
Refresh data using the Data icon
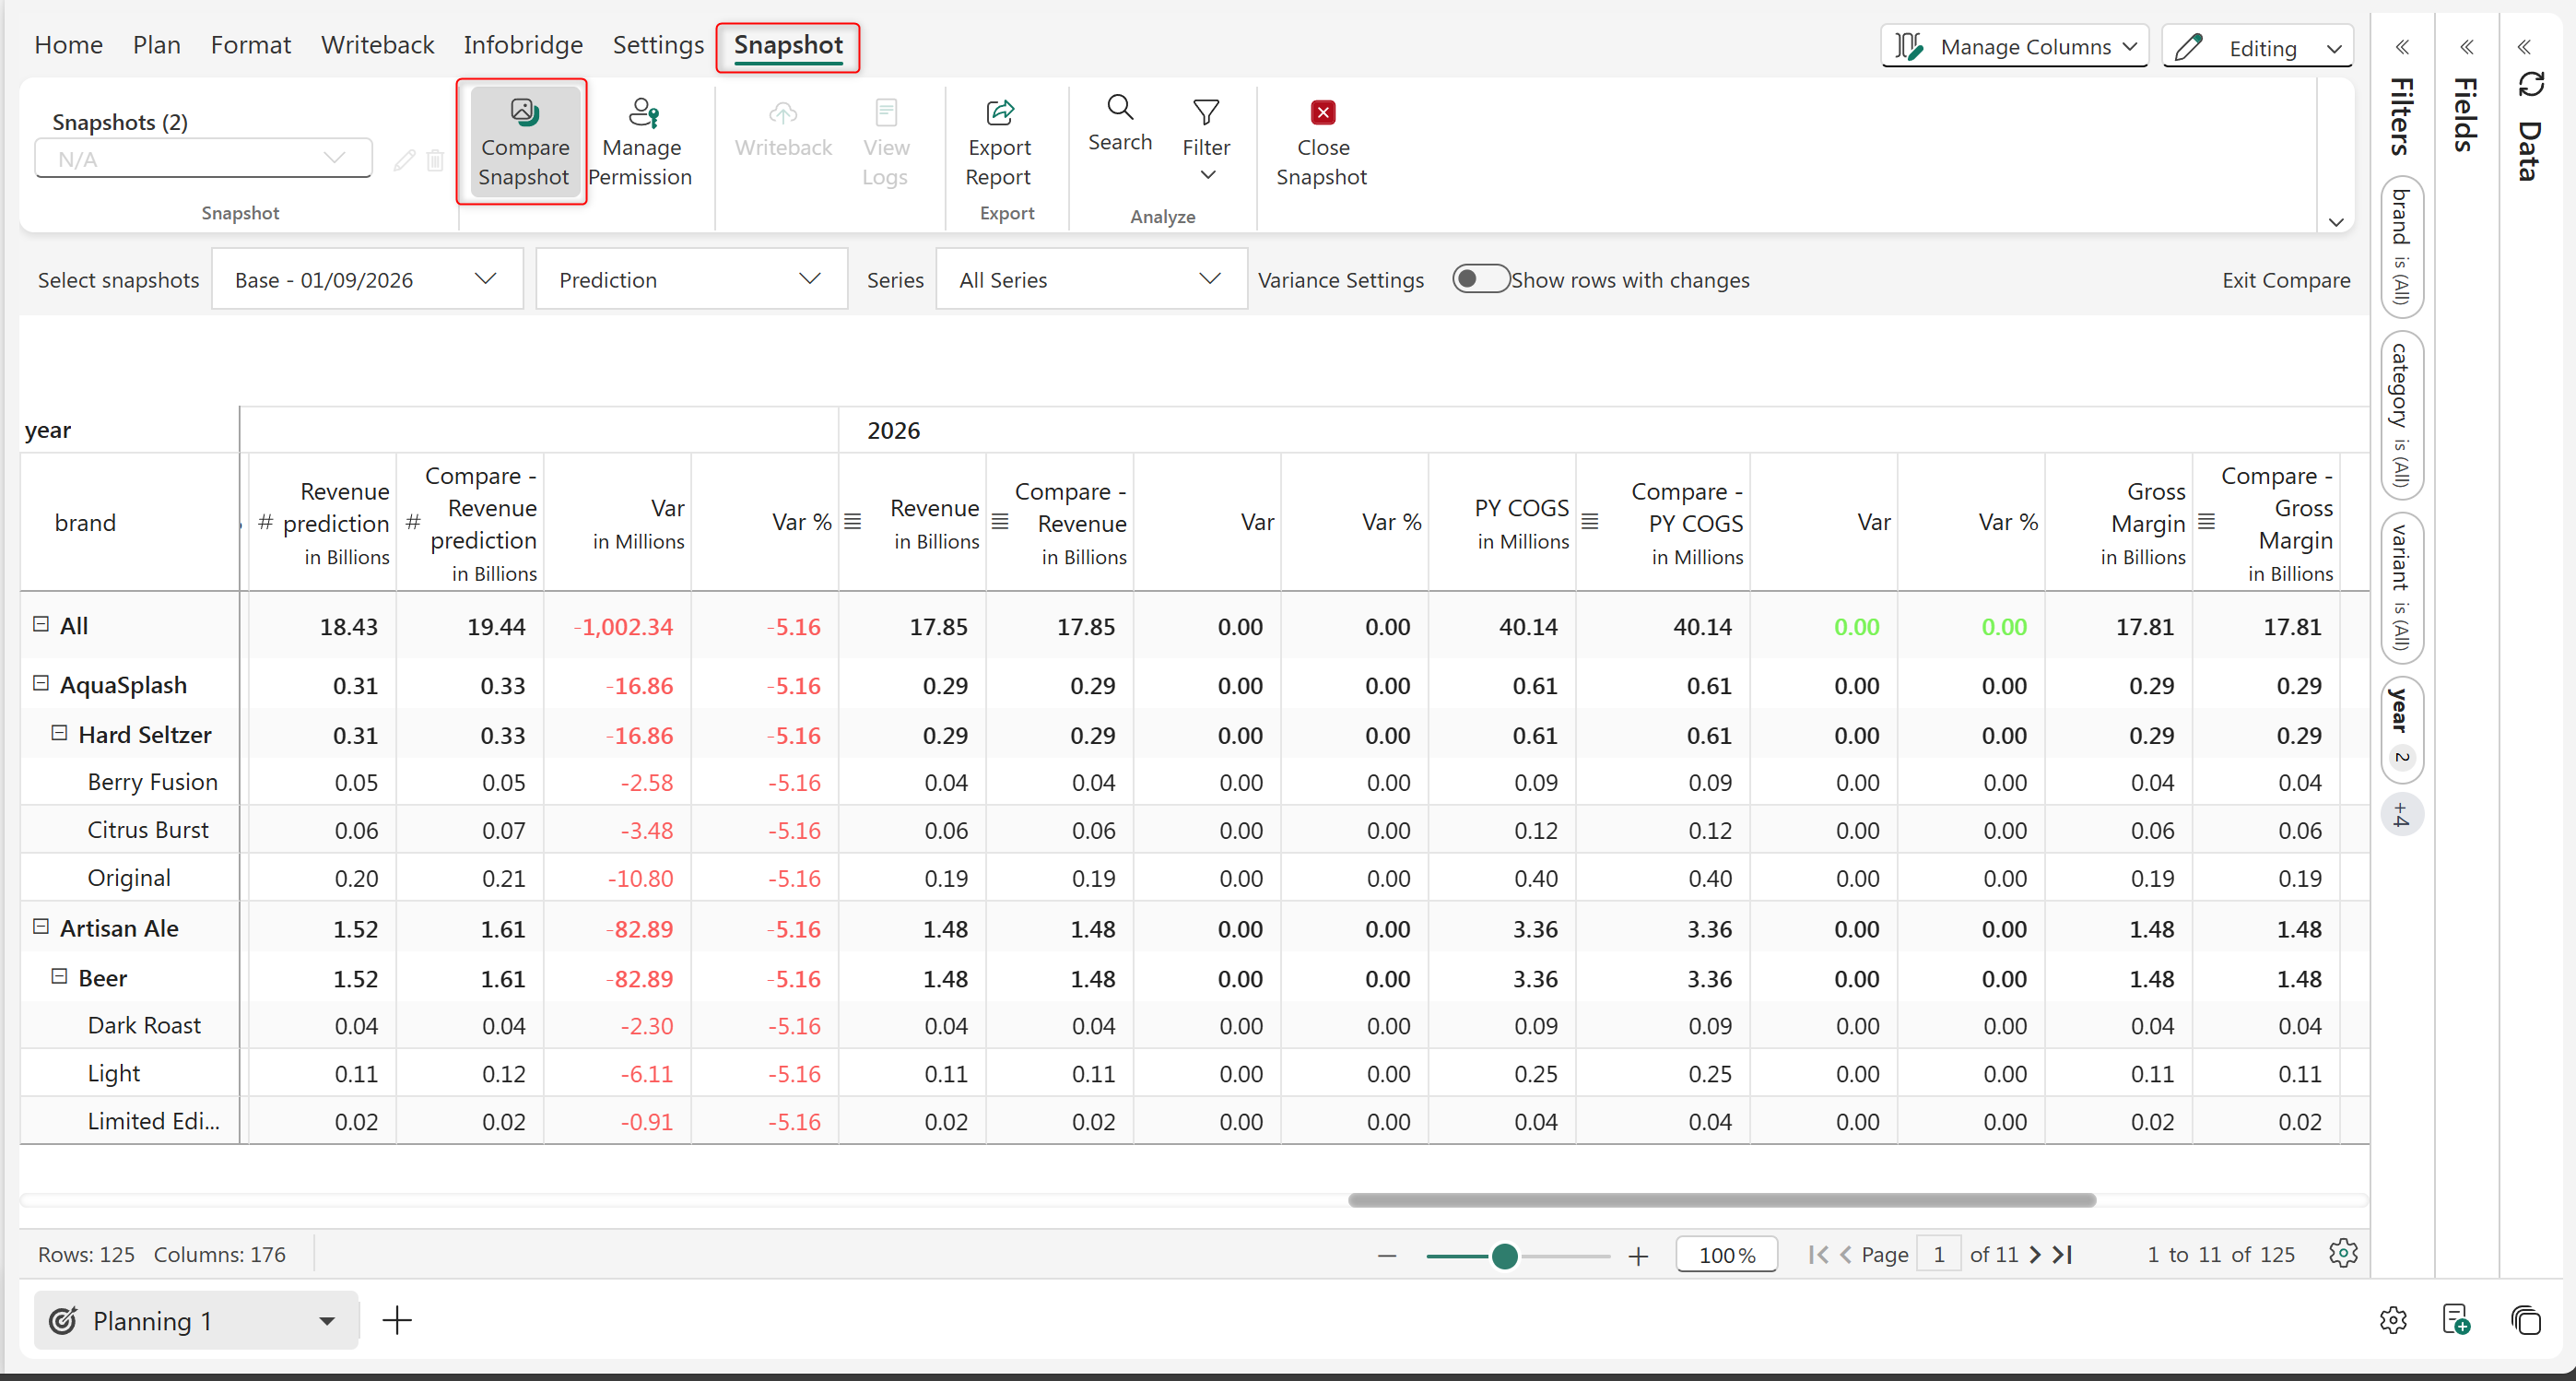pyautogui.click(x=2531, y=85)
